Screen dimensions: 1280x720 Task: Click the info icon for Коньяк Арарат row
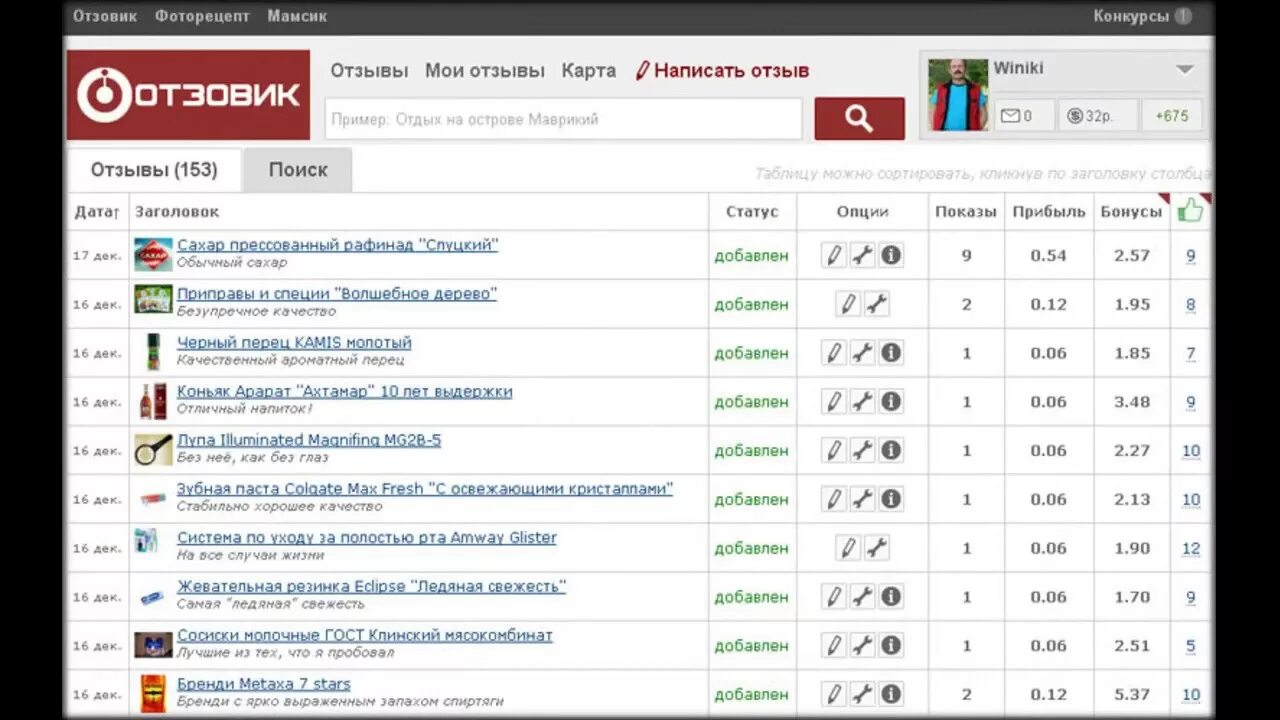891,401
